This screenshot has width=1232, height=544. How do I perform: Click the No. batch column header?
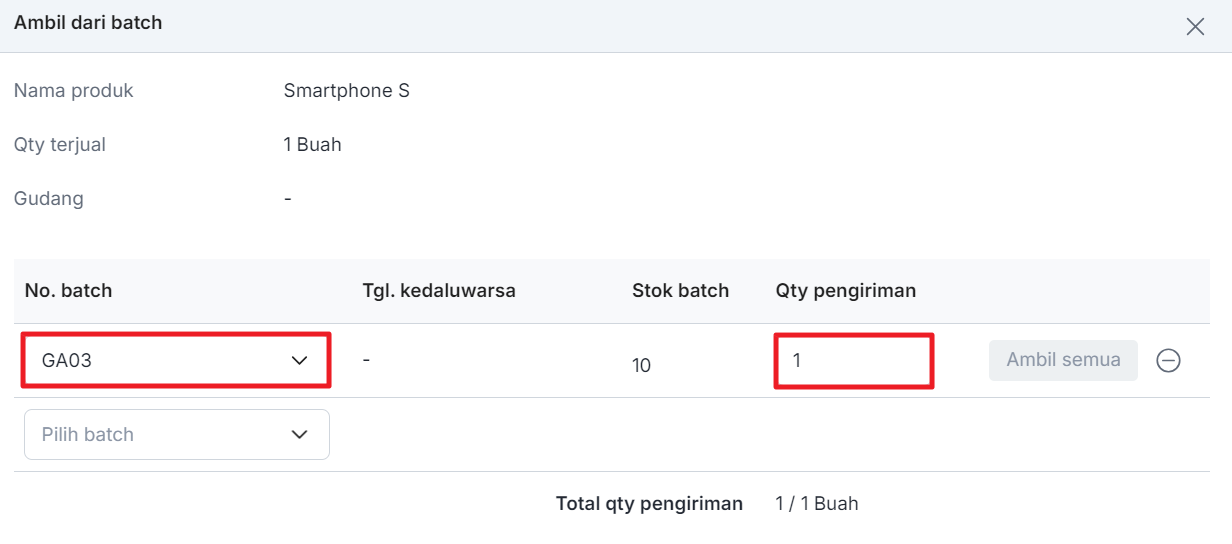click(69, 291)
